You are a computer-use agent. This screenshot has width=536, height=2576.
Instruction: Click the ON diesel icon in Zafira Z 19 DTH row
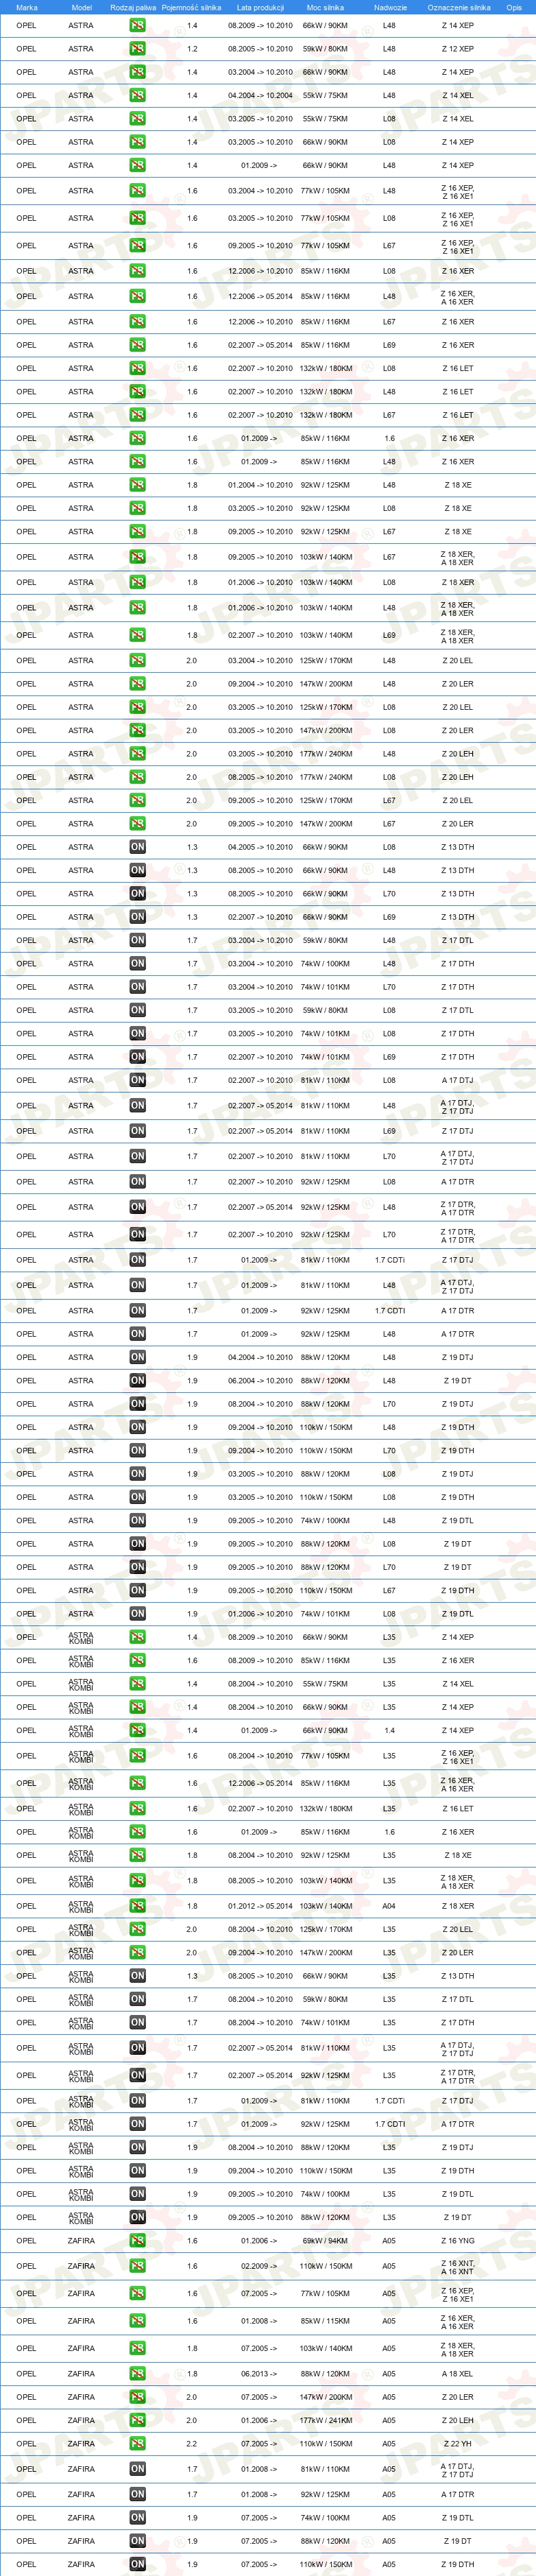coord(137,2564)
